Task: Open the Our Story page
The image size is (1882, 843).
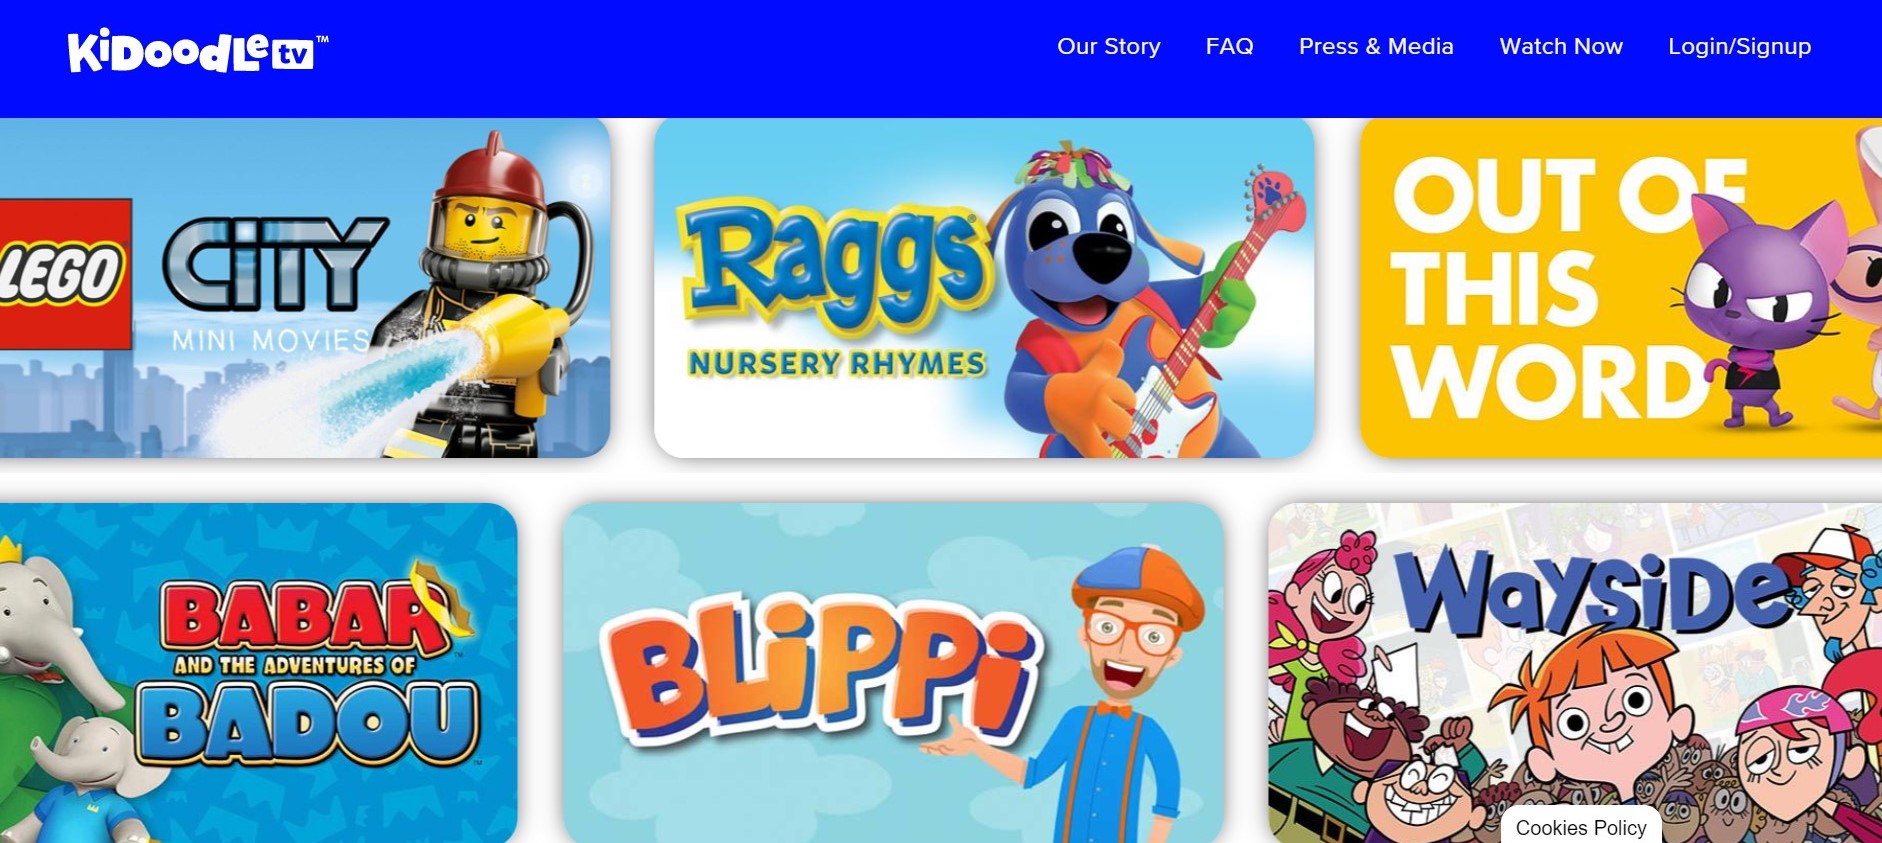Action: [x=1109, y=46]
